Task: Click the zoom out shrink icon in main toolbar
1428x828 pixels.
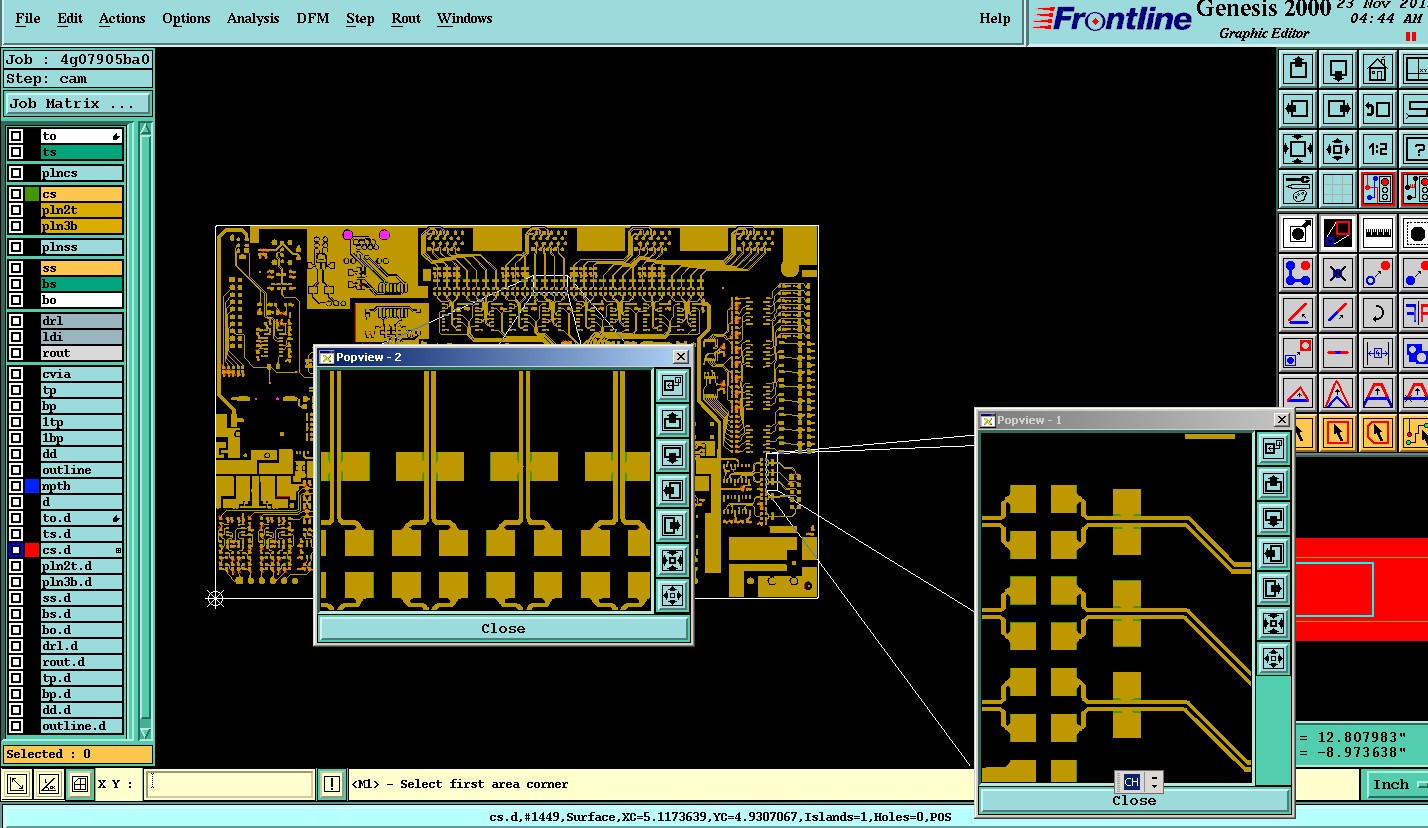Action: click(1338, 149)
